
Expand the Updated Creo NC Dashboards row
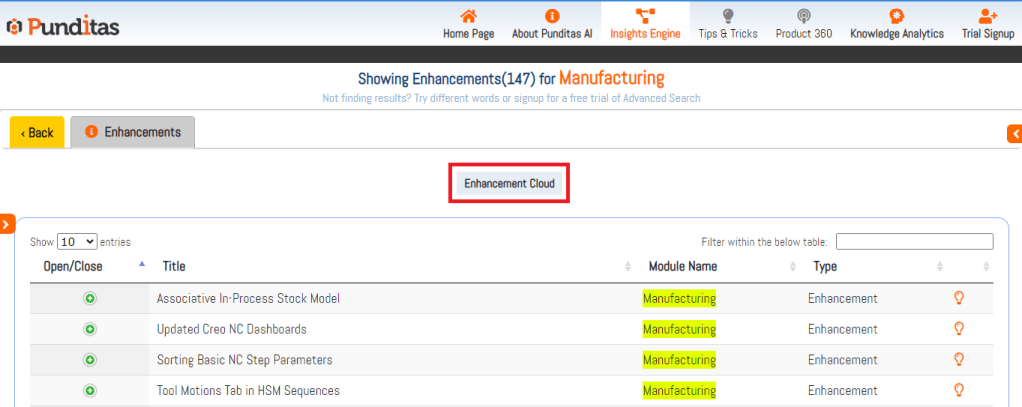click(89, 329)
